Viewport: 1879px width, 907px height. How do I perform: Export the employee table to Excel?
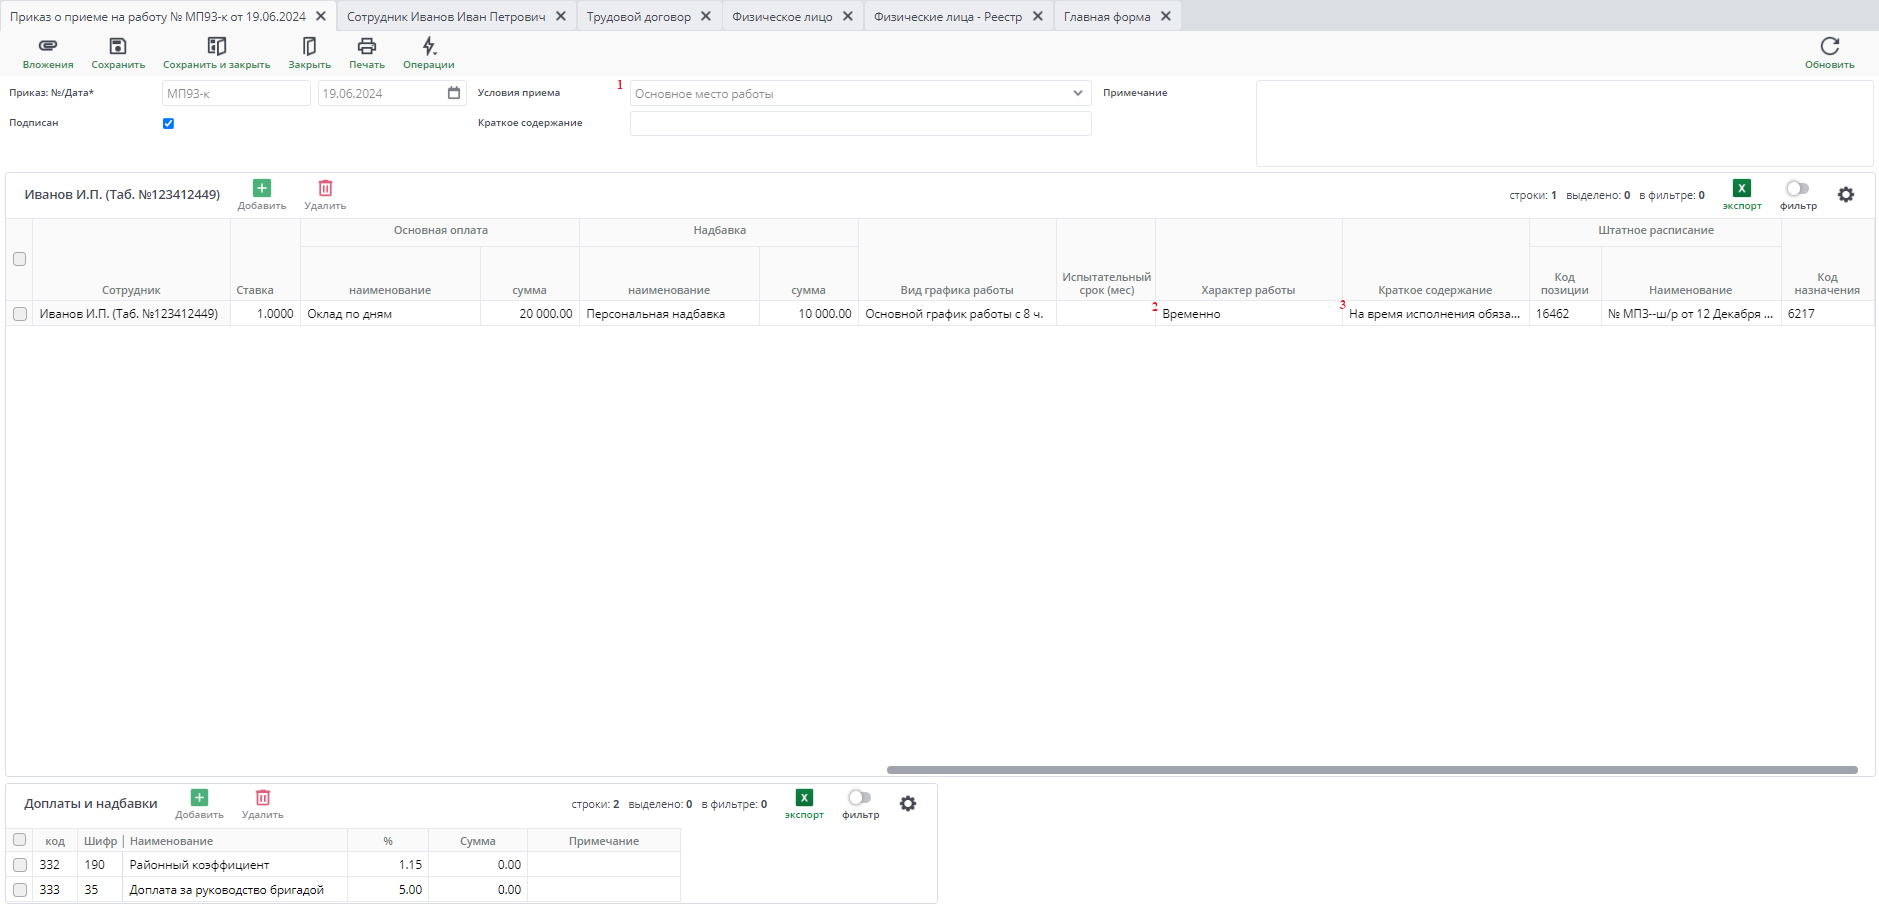click(1741, 189)
